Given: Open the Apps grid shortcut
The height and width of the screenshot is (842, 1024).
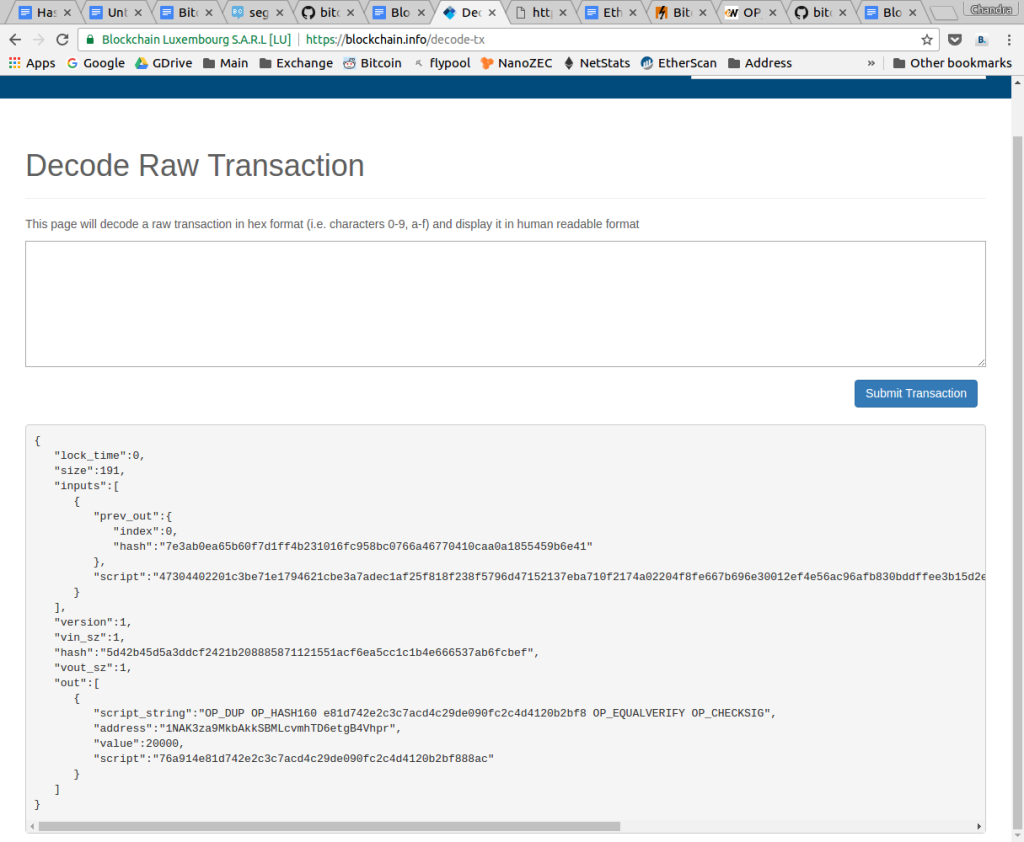Looking at the screenshot, I should click(x=32, y=63).
